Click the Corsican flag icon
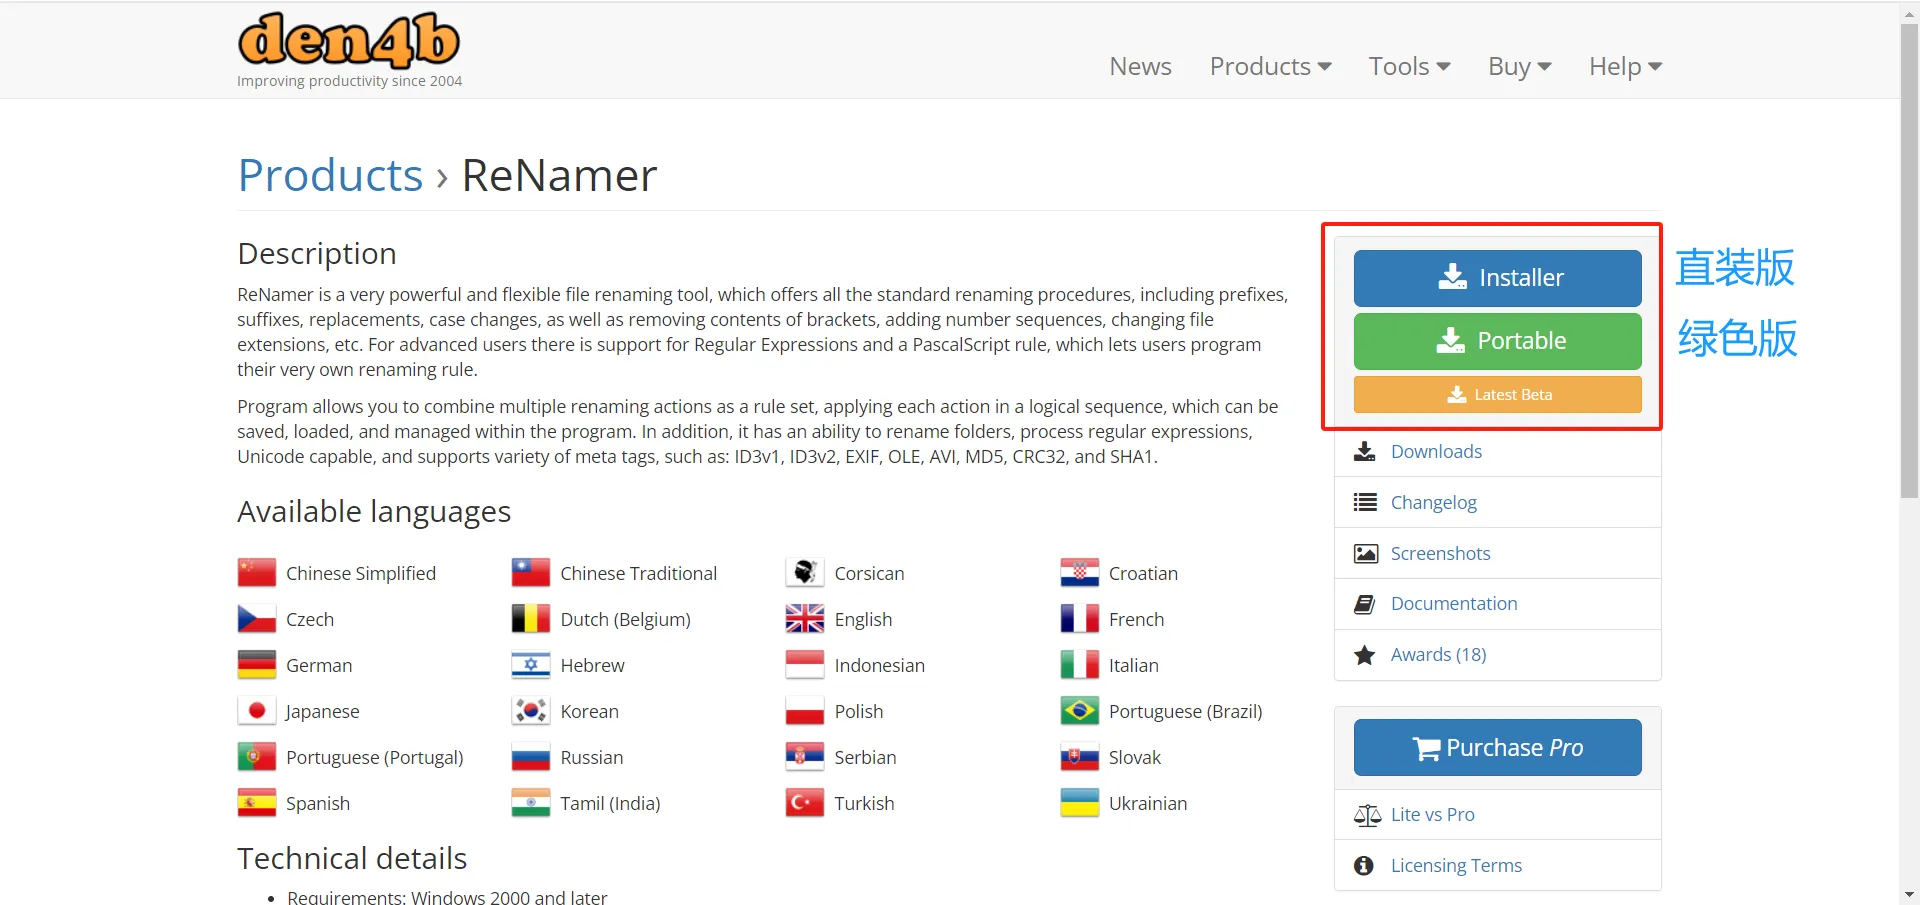 point(805,573)
